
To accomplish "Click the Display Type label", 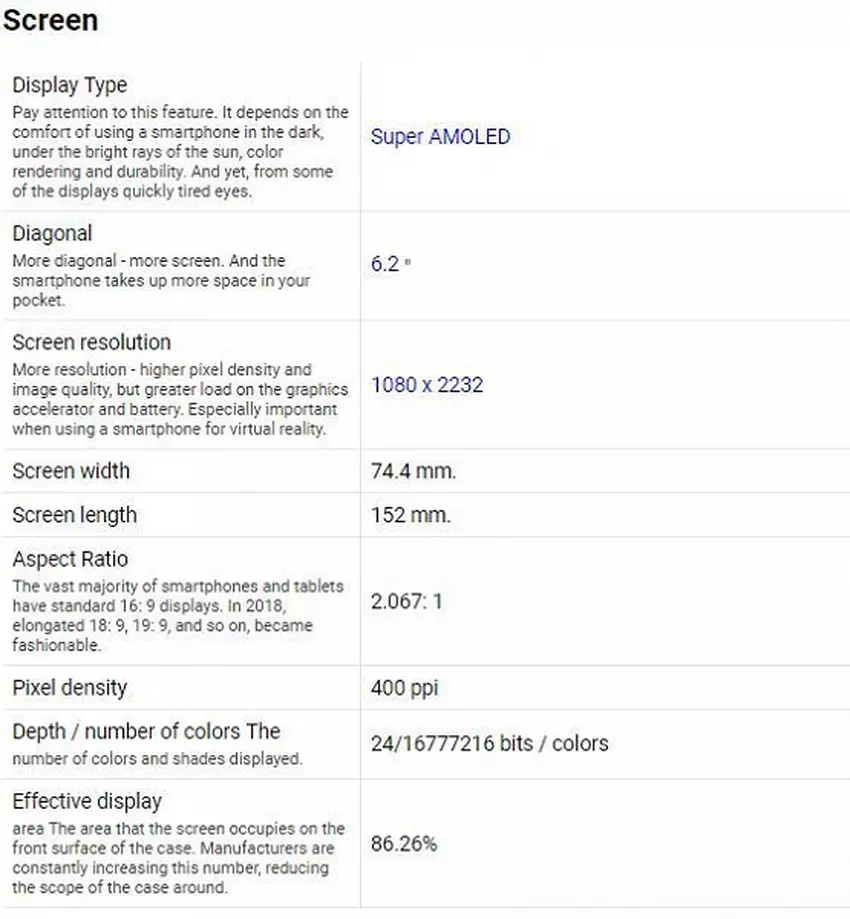I will (x=70, y=86).
